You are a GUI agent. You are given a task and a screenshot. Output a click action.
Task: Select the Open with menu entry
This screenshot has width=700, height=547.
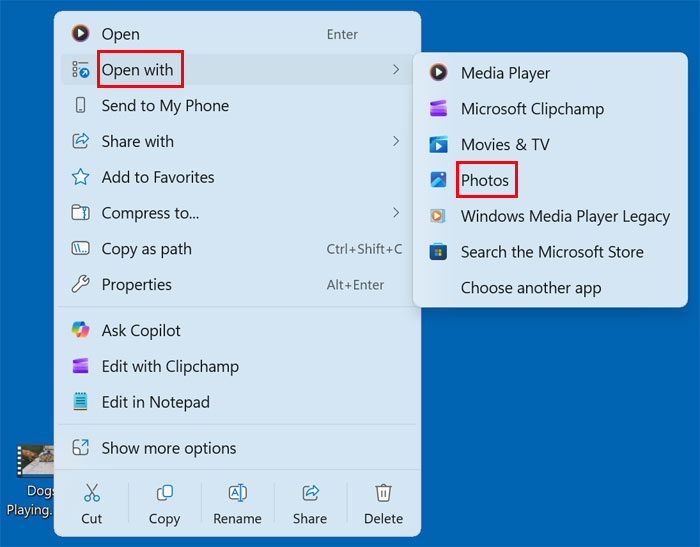pos(237,70)
